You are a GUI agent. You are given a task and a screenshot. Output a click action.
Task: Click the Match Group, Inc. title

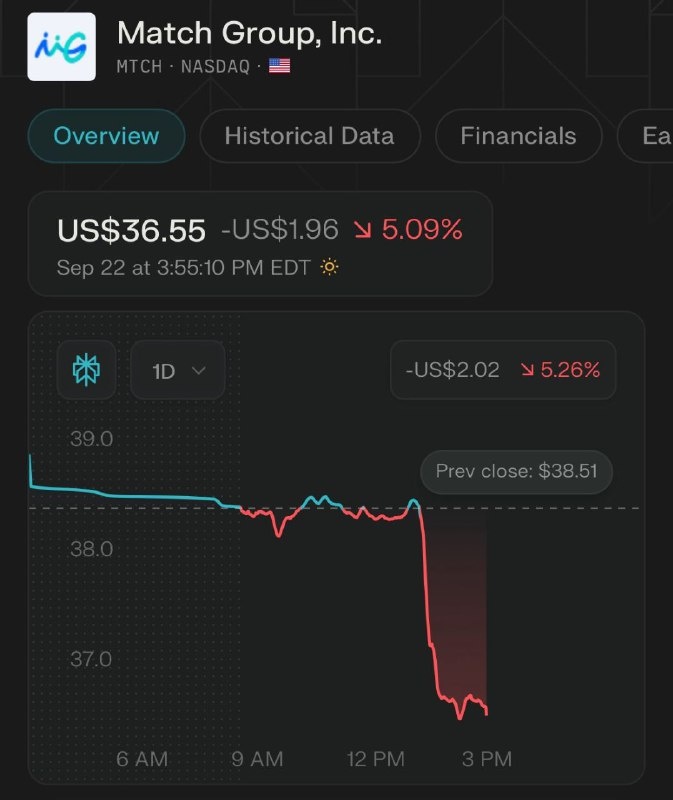[250, 33]
